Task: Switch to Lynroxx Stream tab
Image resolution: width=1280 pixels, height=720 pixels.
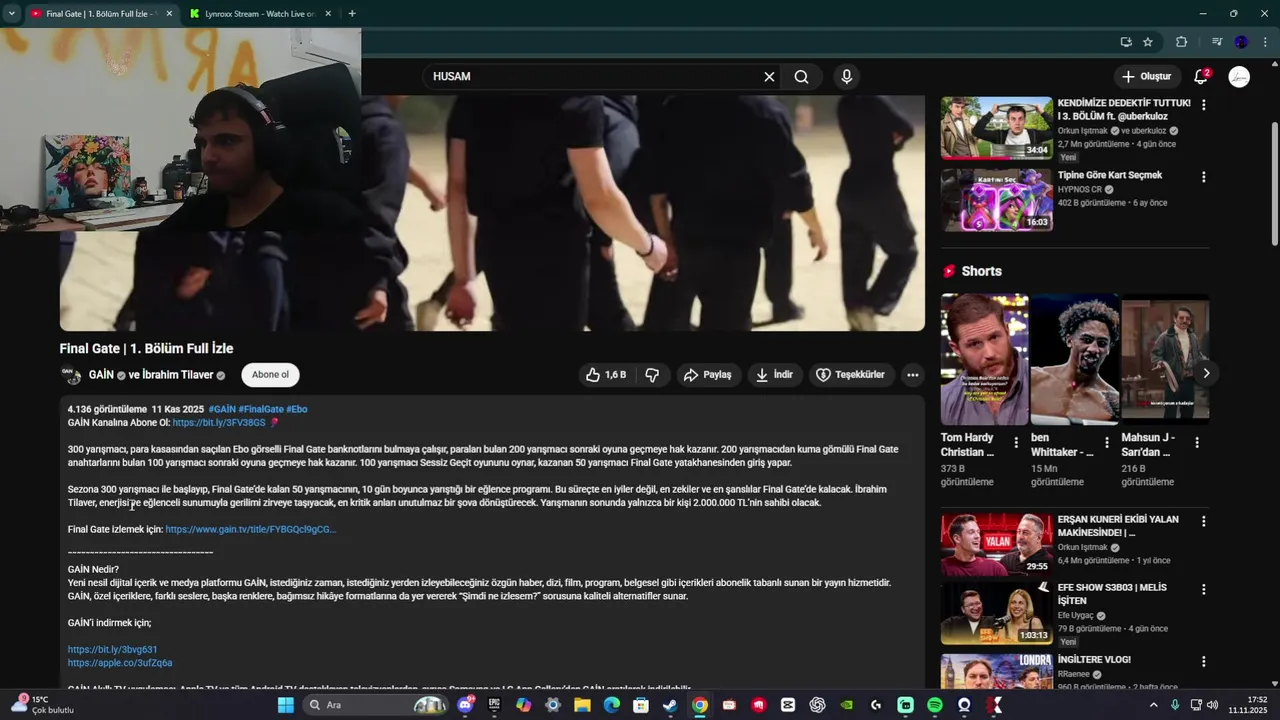Action: click(x=260, y=14)
